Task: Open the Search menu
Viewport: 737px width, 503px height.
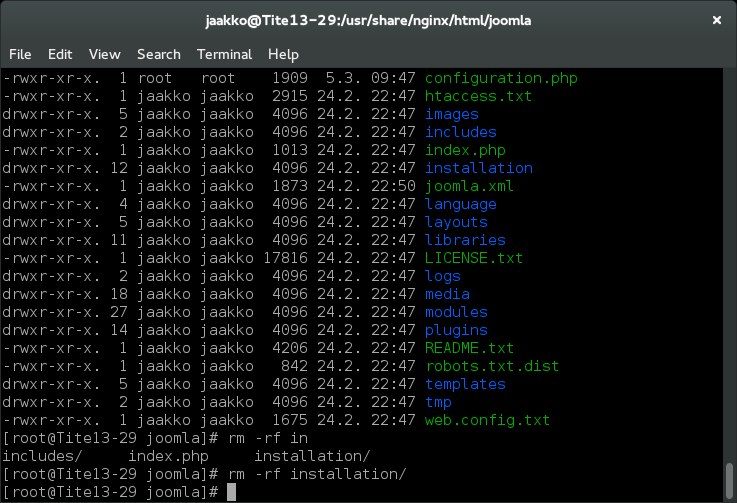Action: (159, 55)
